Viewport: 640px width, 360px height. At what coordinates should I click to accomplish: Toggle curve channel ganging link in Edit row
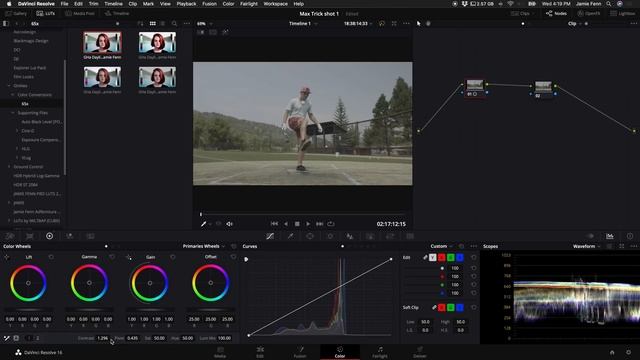[x=425, y=258]
